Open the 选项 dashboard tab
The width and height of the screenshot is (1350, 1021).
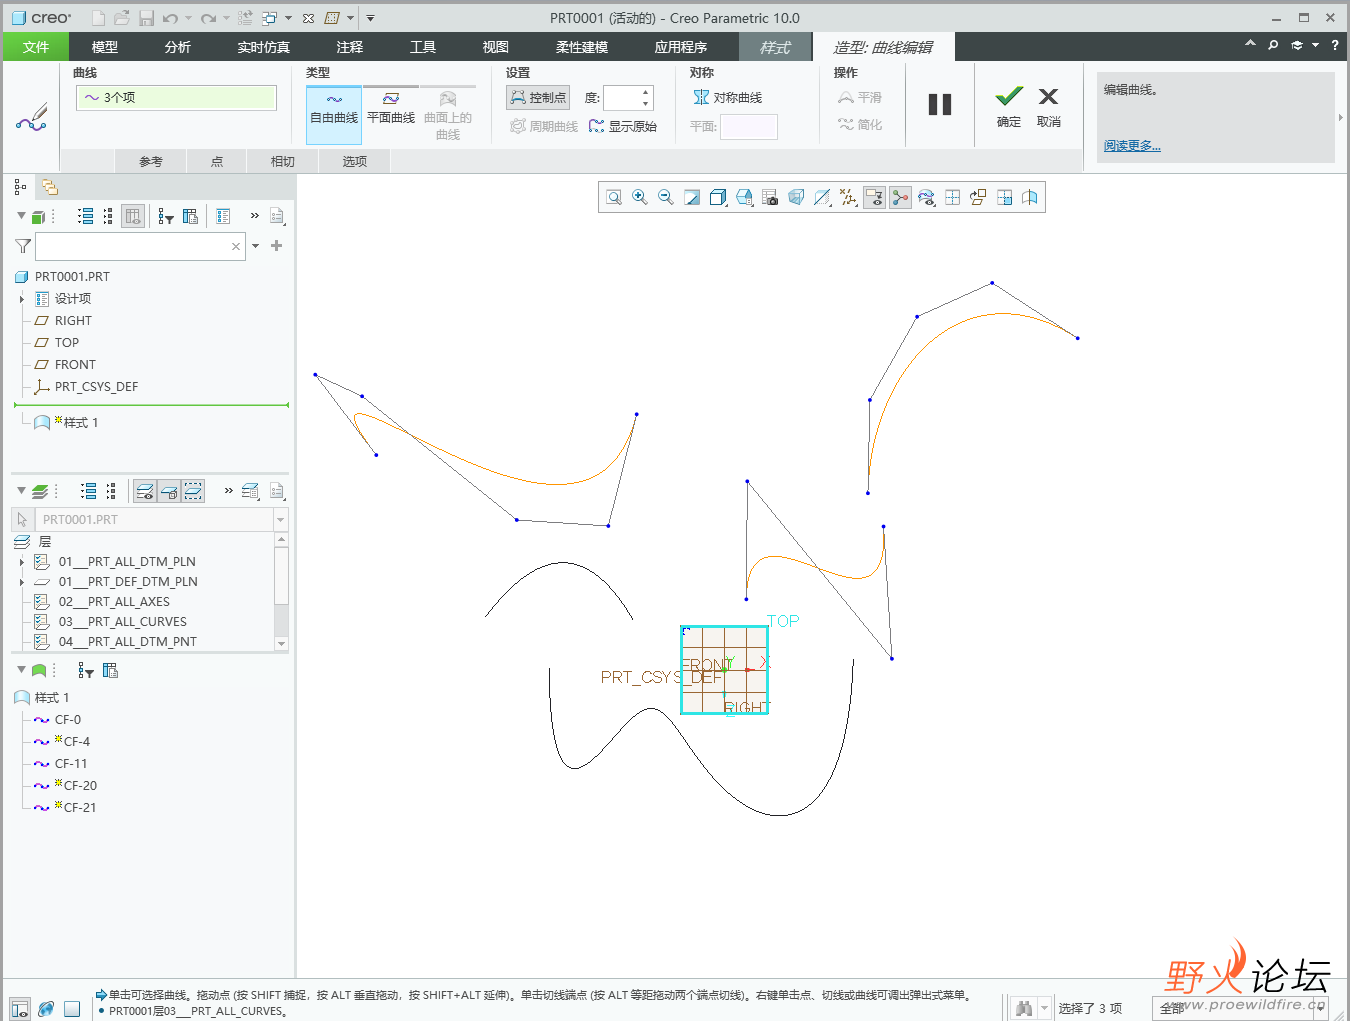coord(355,161)
